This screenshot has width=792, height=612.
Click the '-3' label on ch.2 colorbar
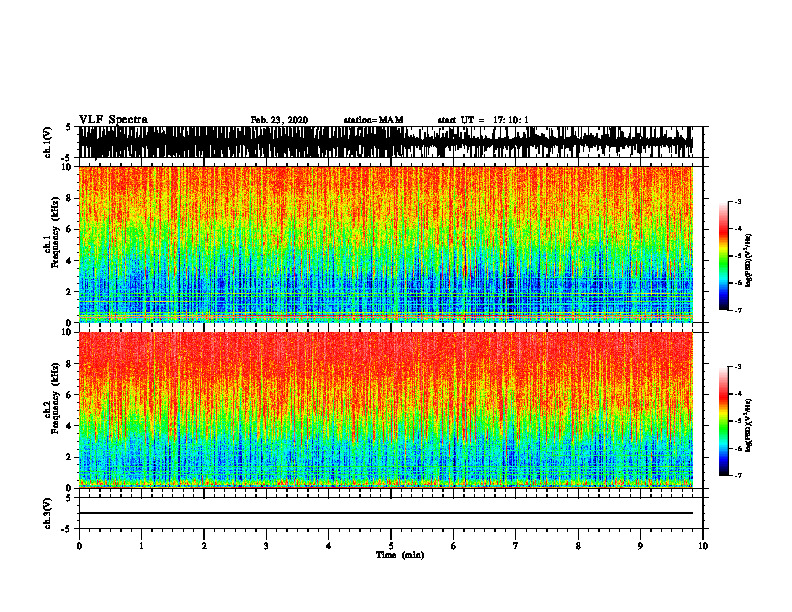click(738, 367)
